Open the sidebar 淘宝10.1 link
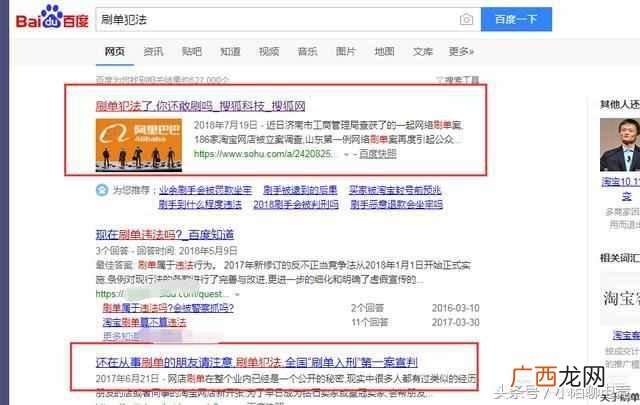The width and height of the screenshot is (640, 405). click(621, 182)
